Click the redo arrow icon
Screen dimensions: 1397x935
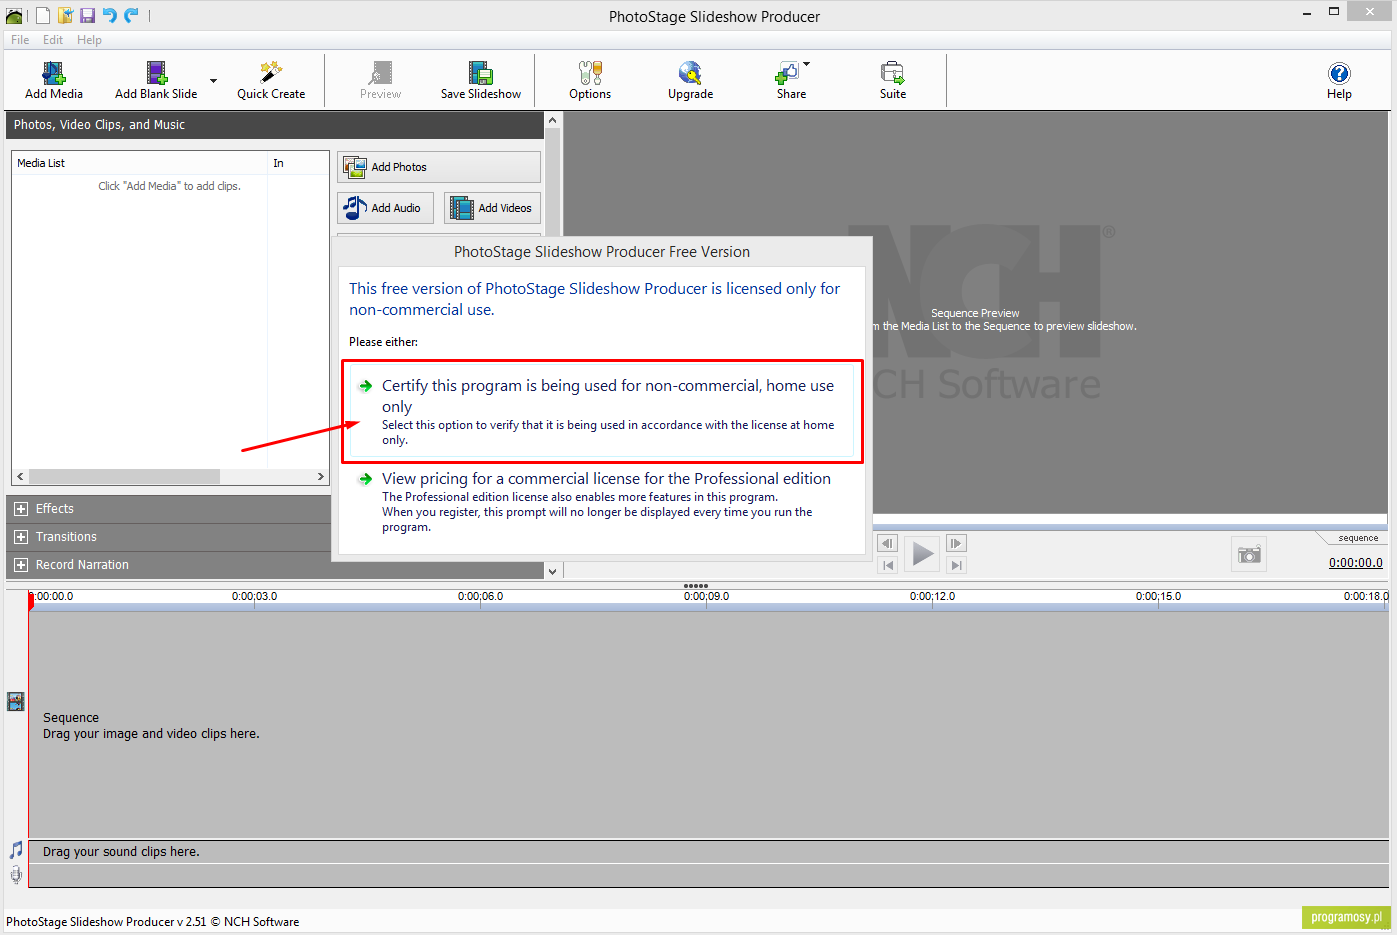[132, 15]
